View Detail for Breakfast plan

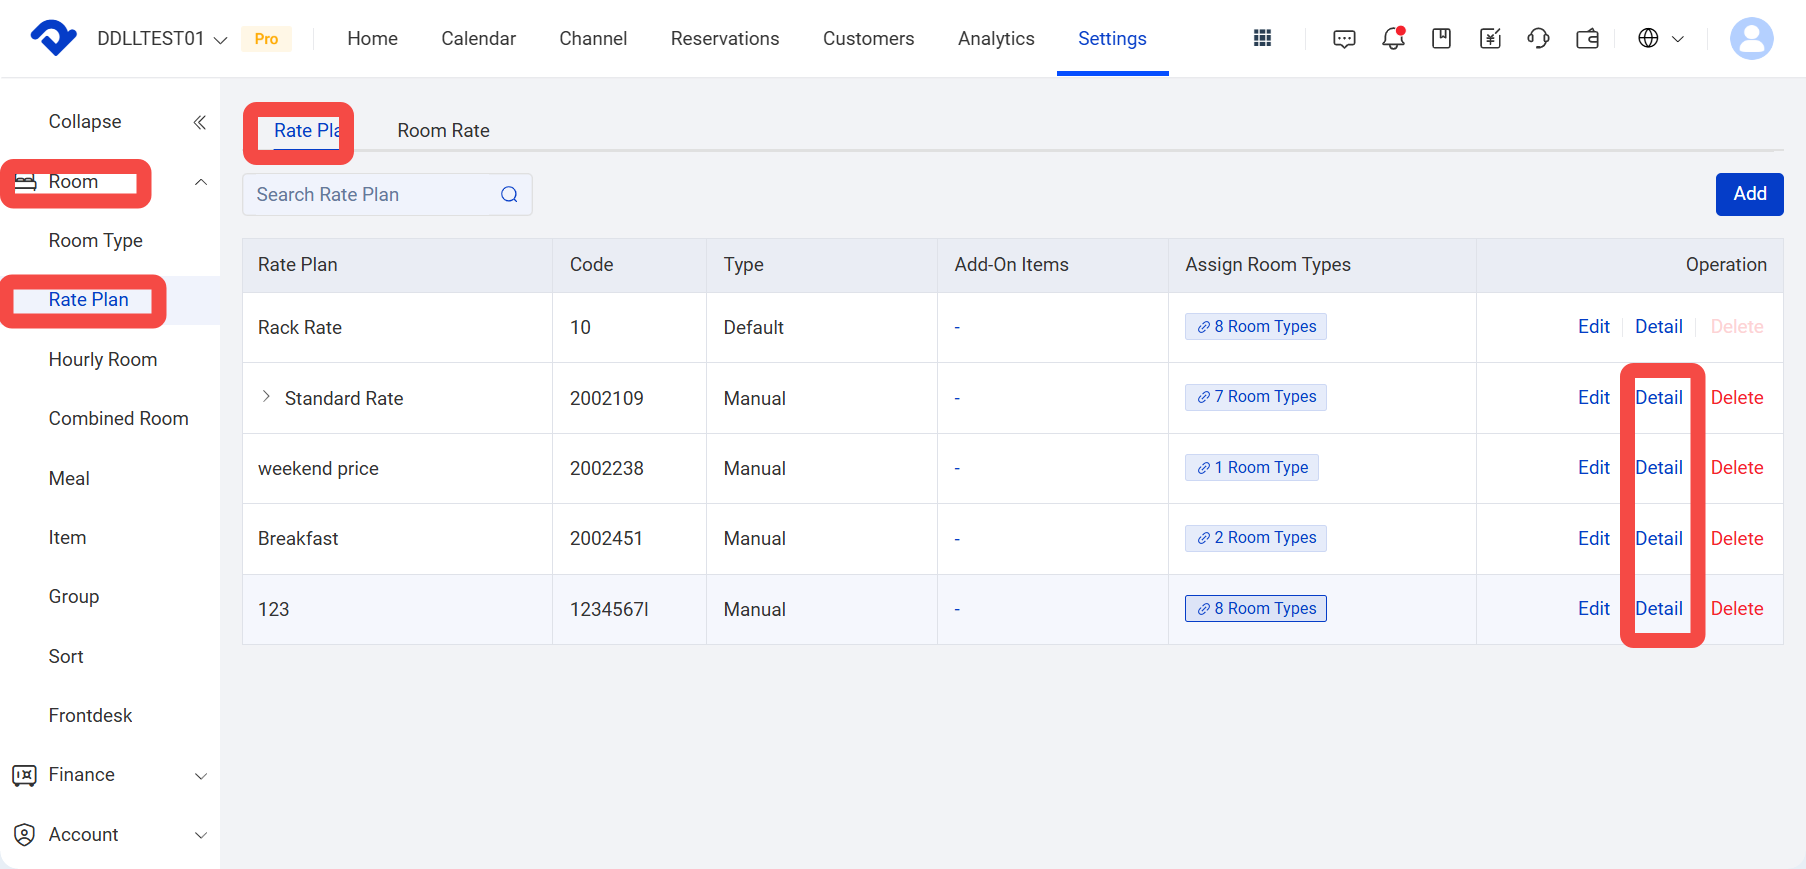click(1658, 539)
